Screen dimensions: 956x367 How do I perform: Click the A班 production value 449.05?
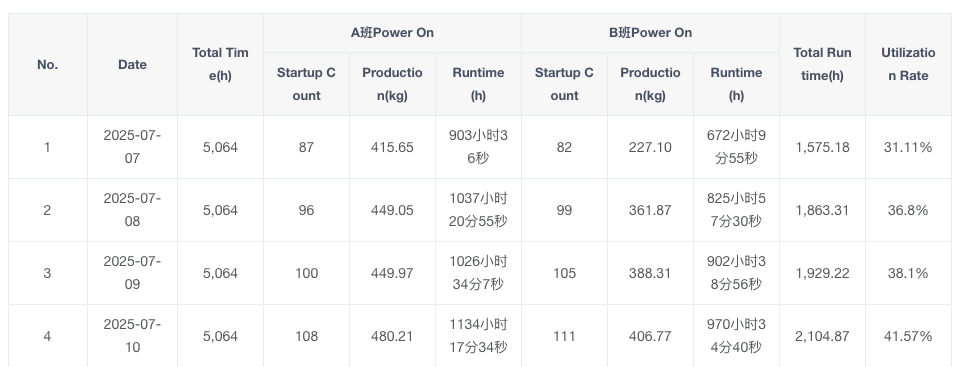pos(392,210)
